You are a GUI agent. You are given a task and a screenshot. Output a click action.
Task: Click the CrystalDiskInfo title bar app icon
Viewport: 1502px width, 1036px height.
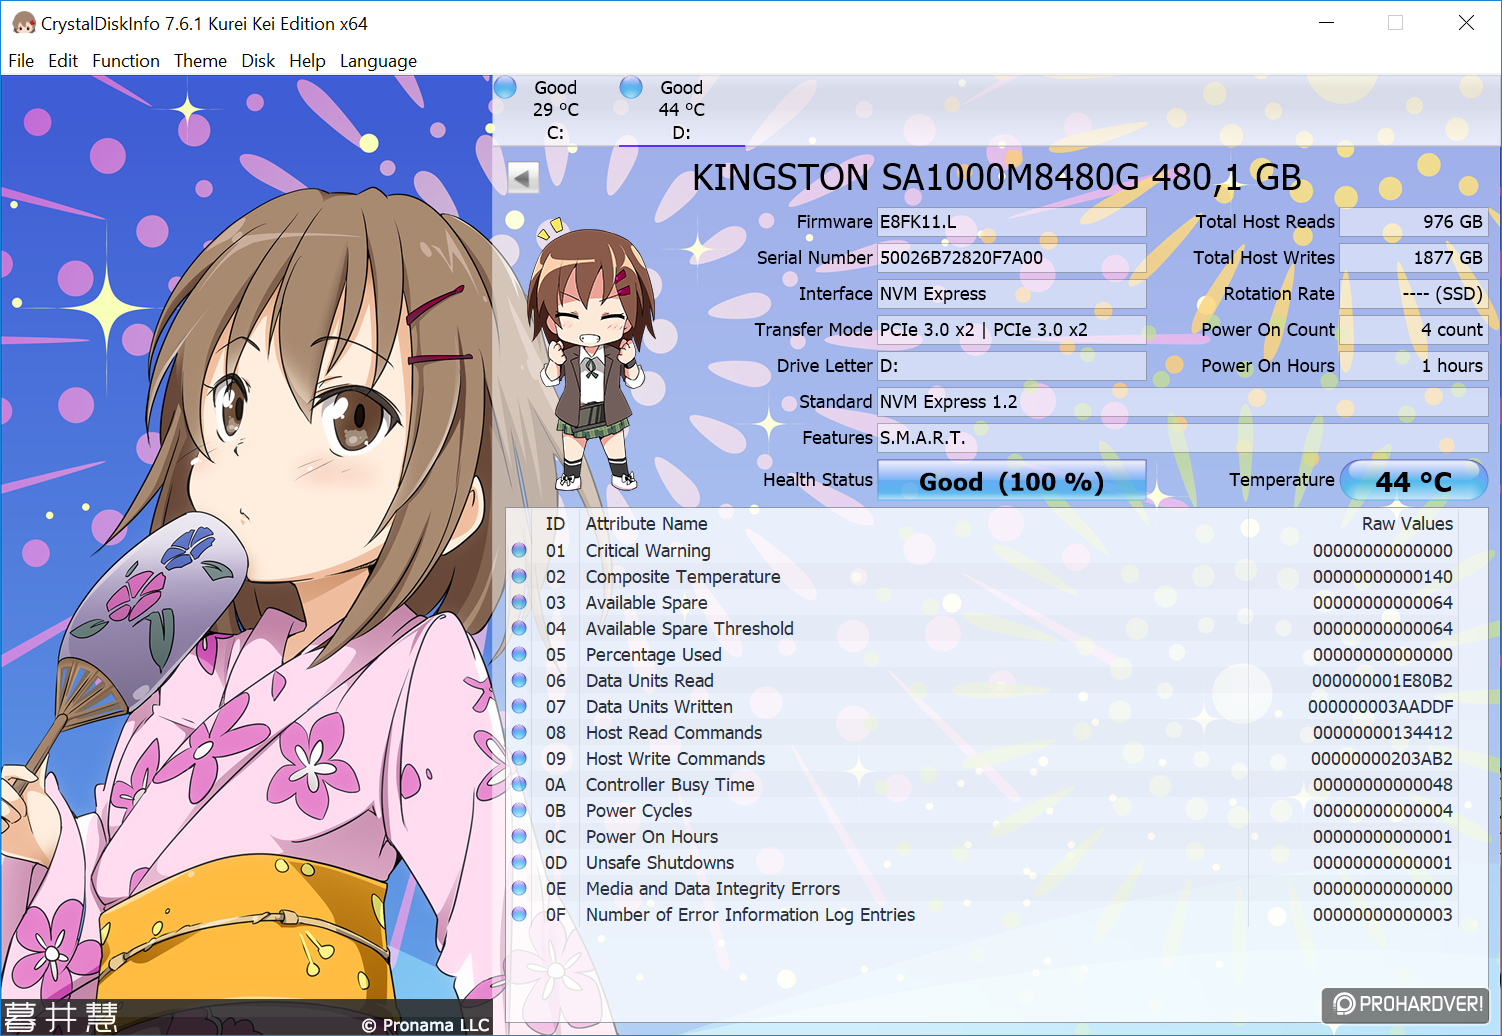(x=23, y=23)
